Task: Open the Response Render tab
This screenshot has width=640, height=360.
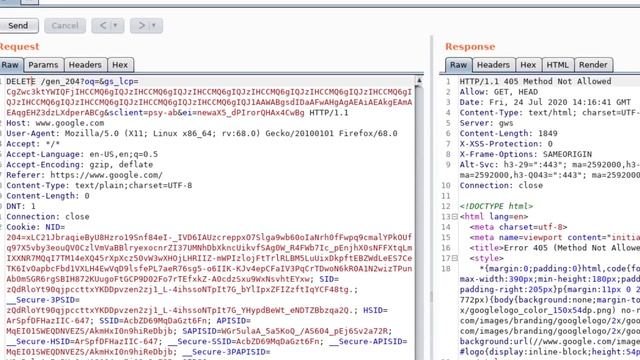Action: pos(593,65)
